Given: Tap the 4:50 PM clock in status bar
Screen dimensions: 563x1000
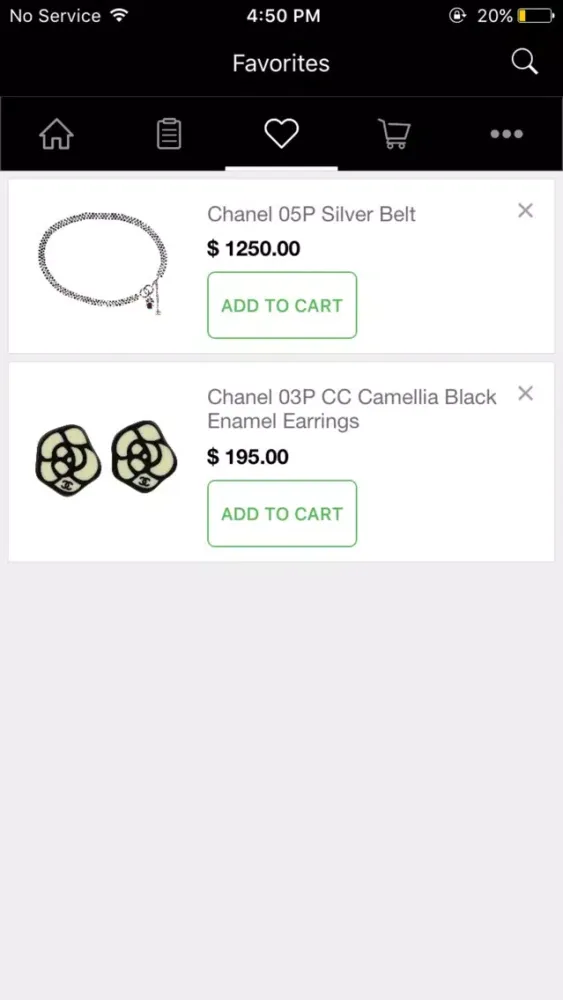Looking at the screenshot, I should 283,16.
